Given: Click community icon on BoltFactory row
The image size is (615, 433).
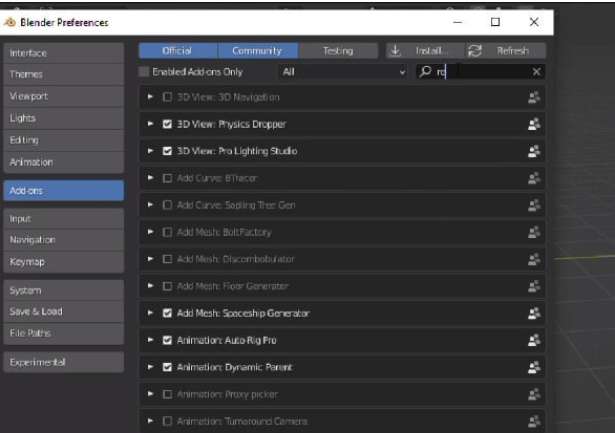Looking at the screenshot, I should [534, 232].
